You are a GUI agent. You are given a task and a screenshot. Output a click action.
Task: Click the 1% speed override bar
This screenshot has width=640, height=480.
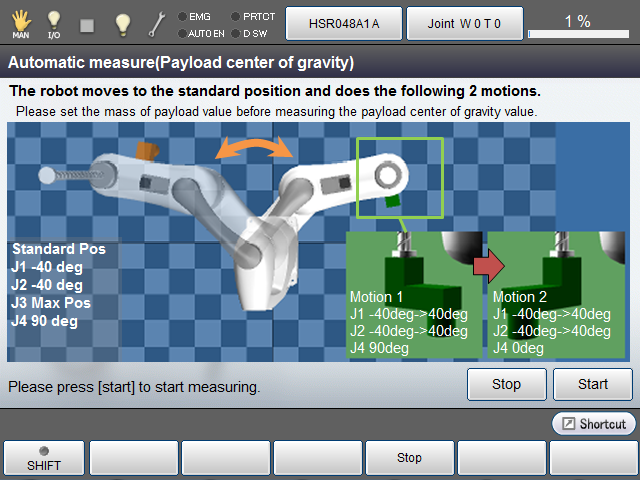(x=576, y=23)
